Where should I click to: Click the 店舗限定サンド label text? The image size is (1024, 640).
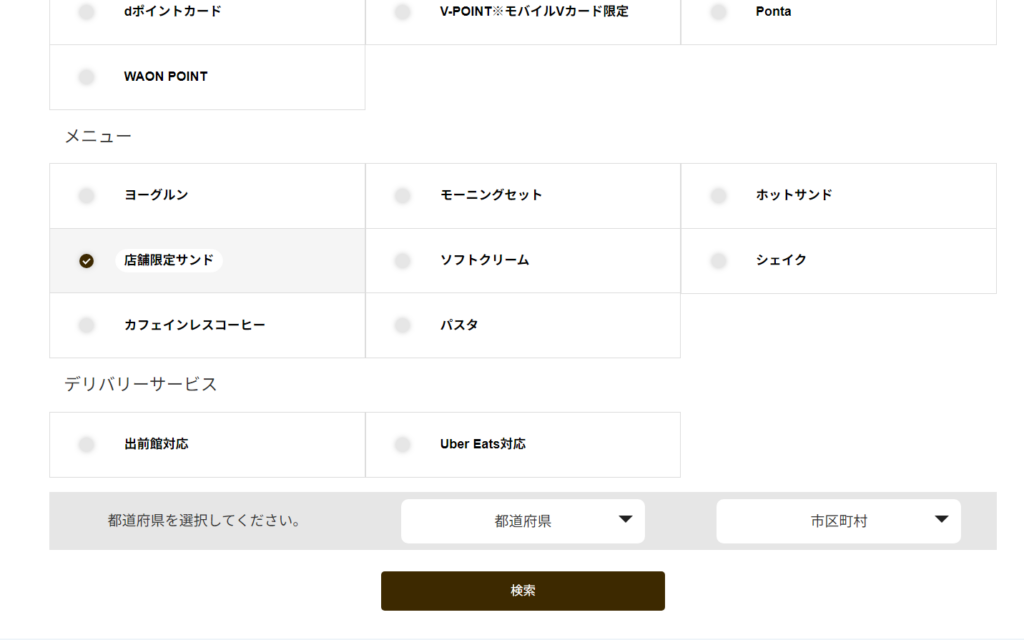(169, 260)
